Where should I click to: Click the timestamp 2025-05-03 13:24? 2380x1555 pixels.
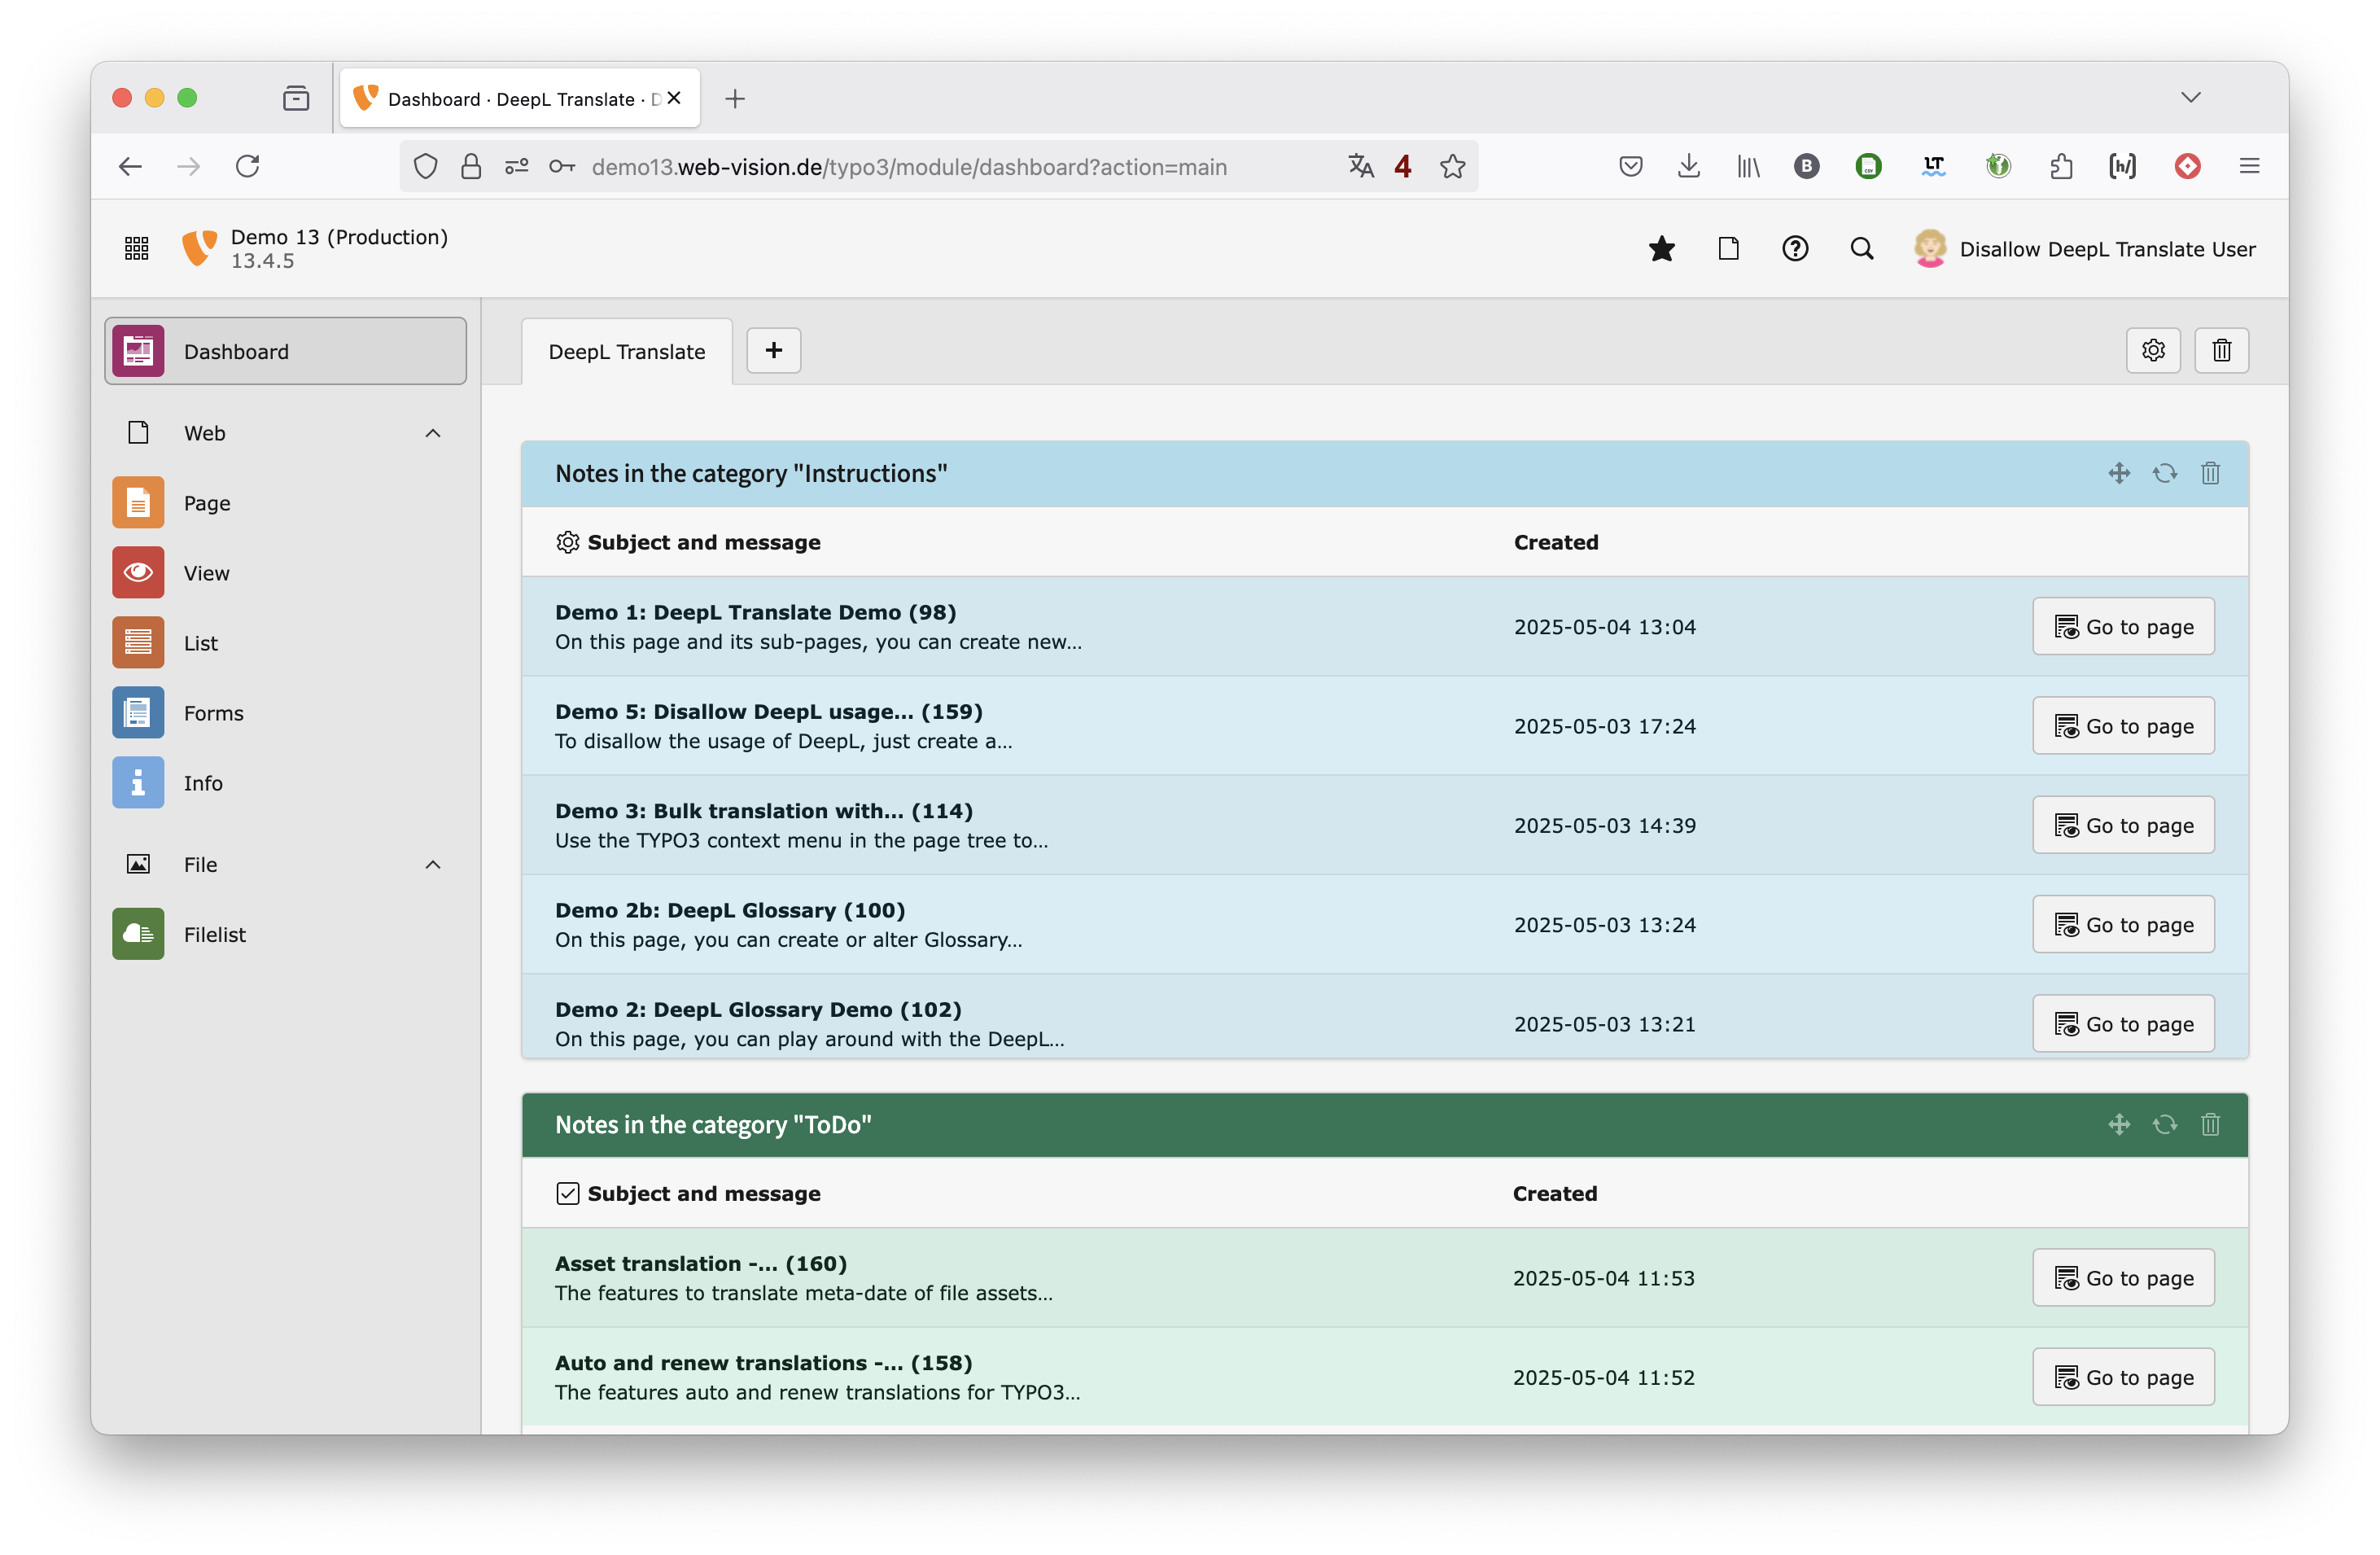[x=1604, y=925]
